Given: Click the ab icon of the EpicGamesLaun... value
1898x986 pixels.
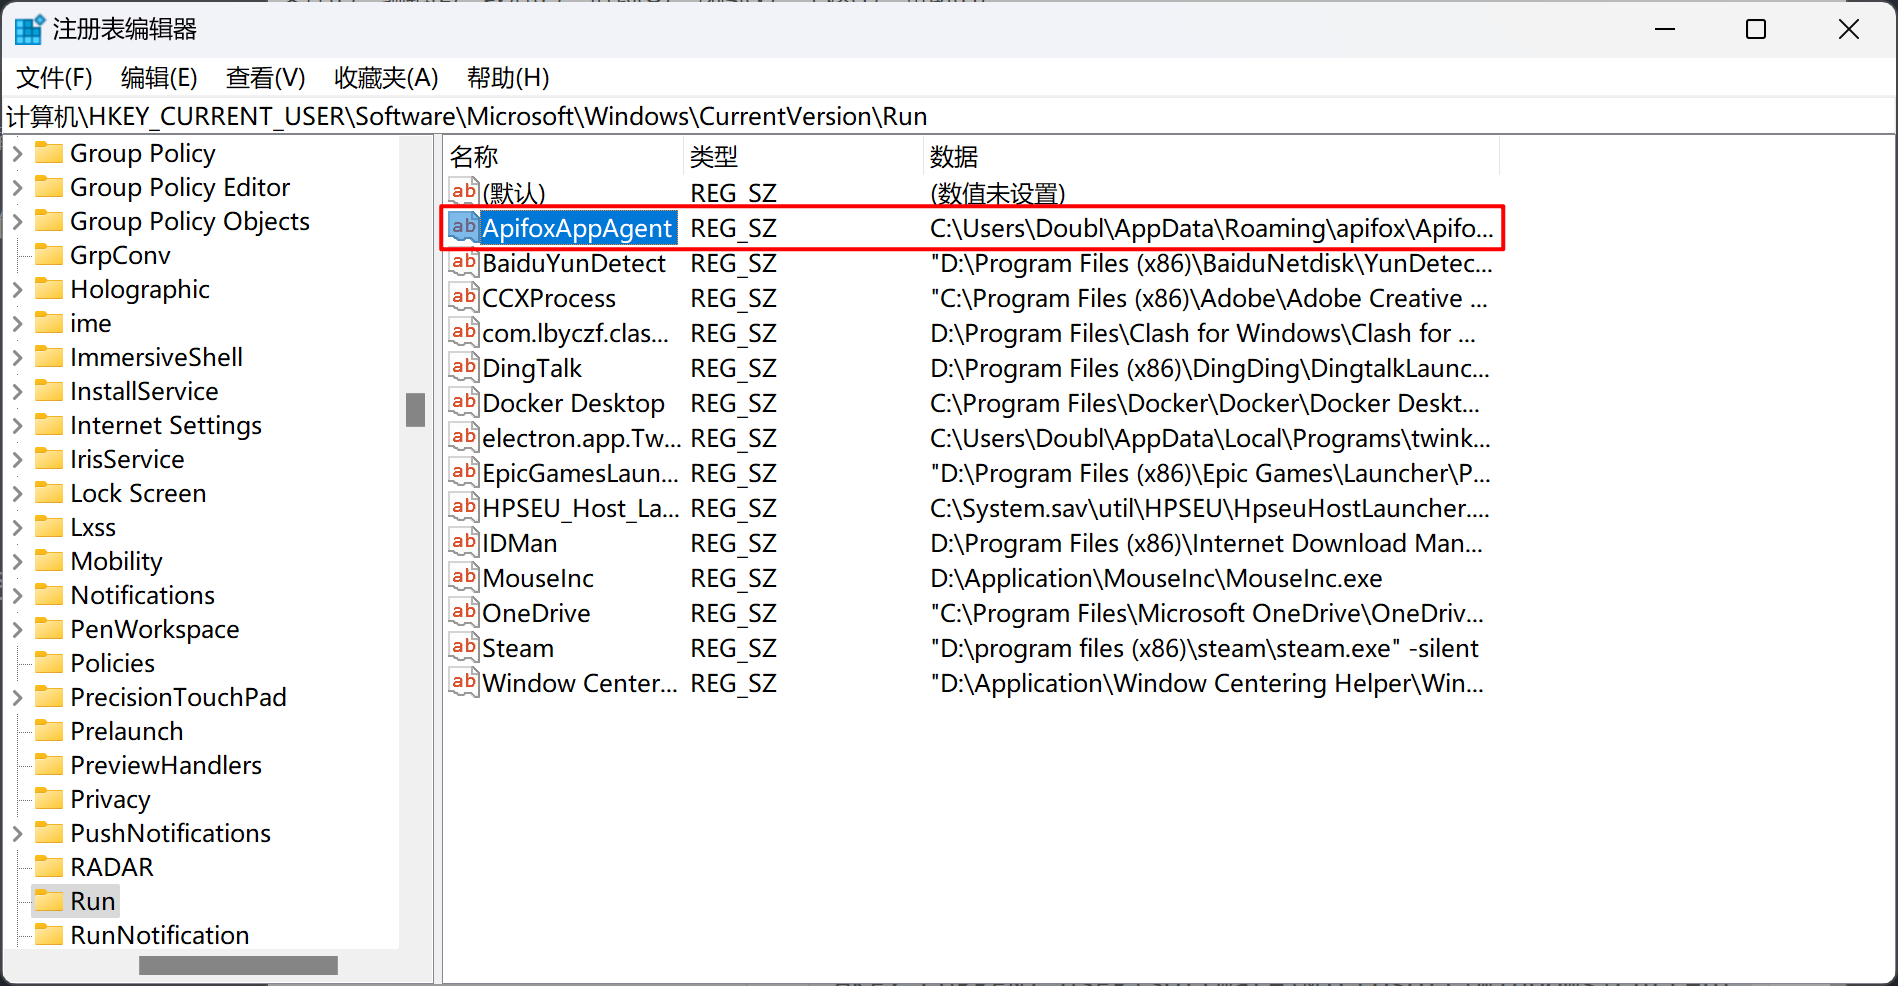Looking at the screenshot, I should pyautogui.click(x=463, y=473).
